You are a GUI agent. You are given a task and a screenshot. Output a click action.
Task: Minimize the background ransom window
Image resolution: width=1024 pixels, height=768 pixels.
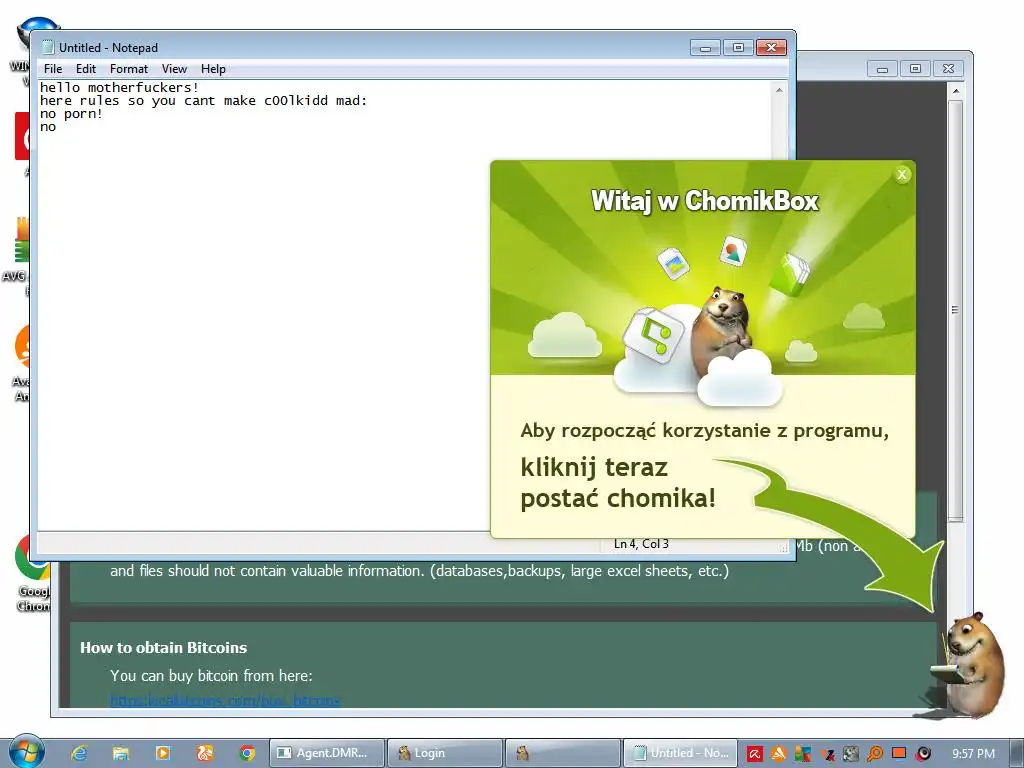pyautogui.click(x=882, y=69)
